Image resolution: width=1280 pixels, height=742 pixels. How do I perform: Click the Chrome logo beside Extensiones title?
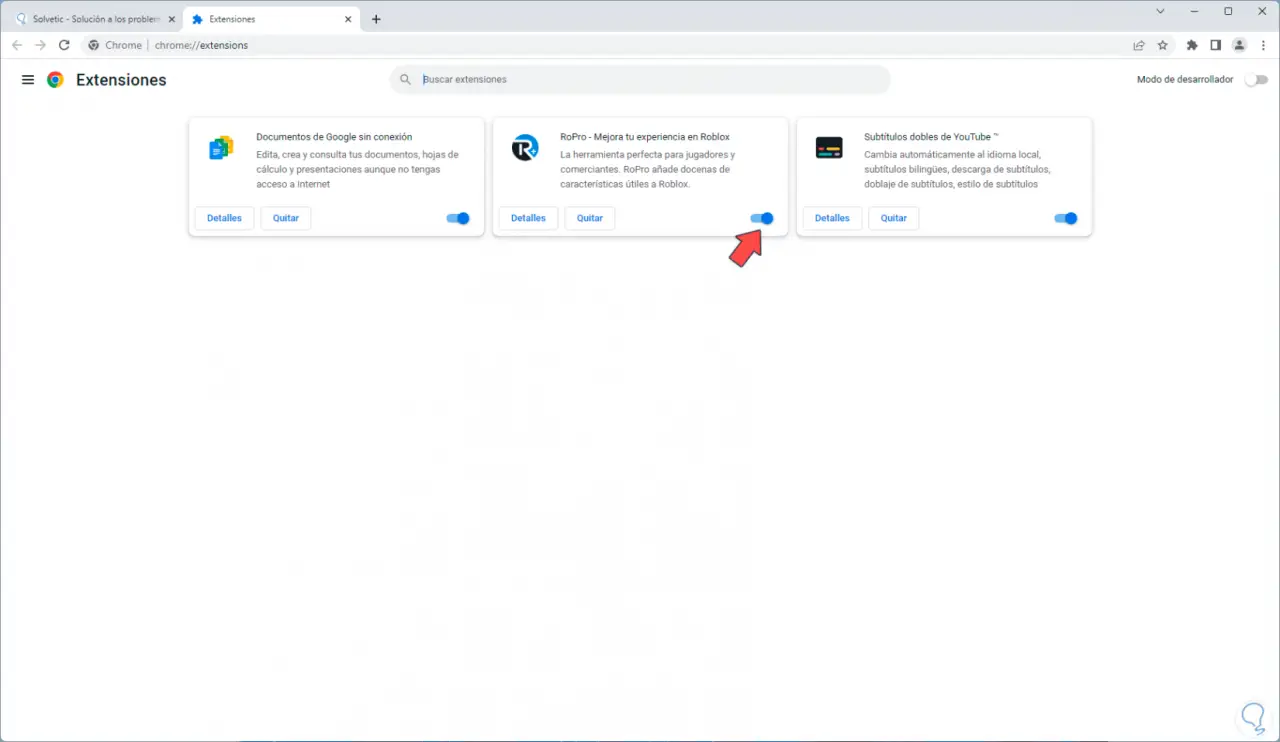tap(56, 80)
